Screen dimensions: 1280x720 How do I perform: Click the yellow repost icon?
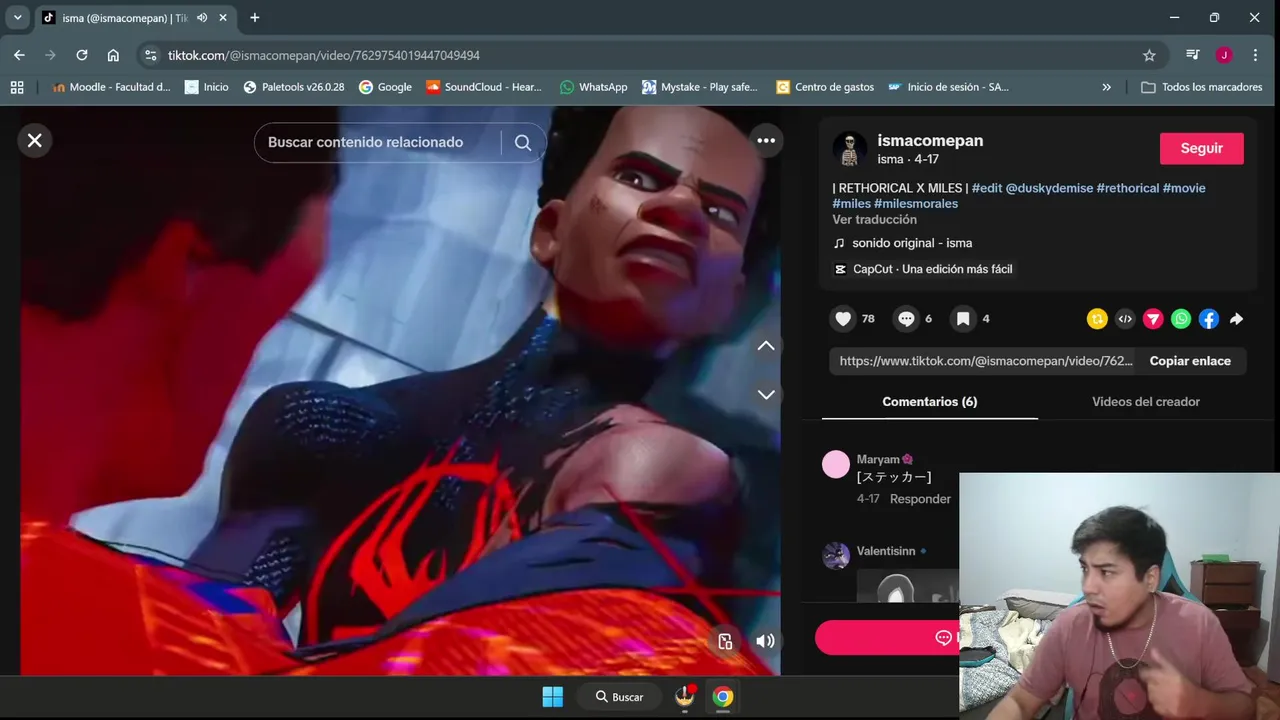coord(1097,319)
